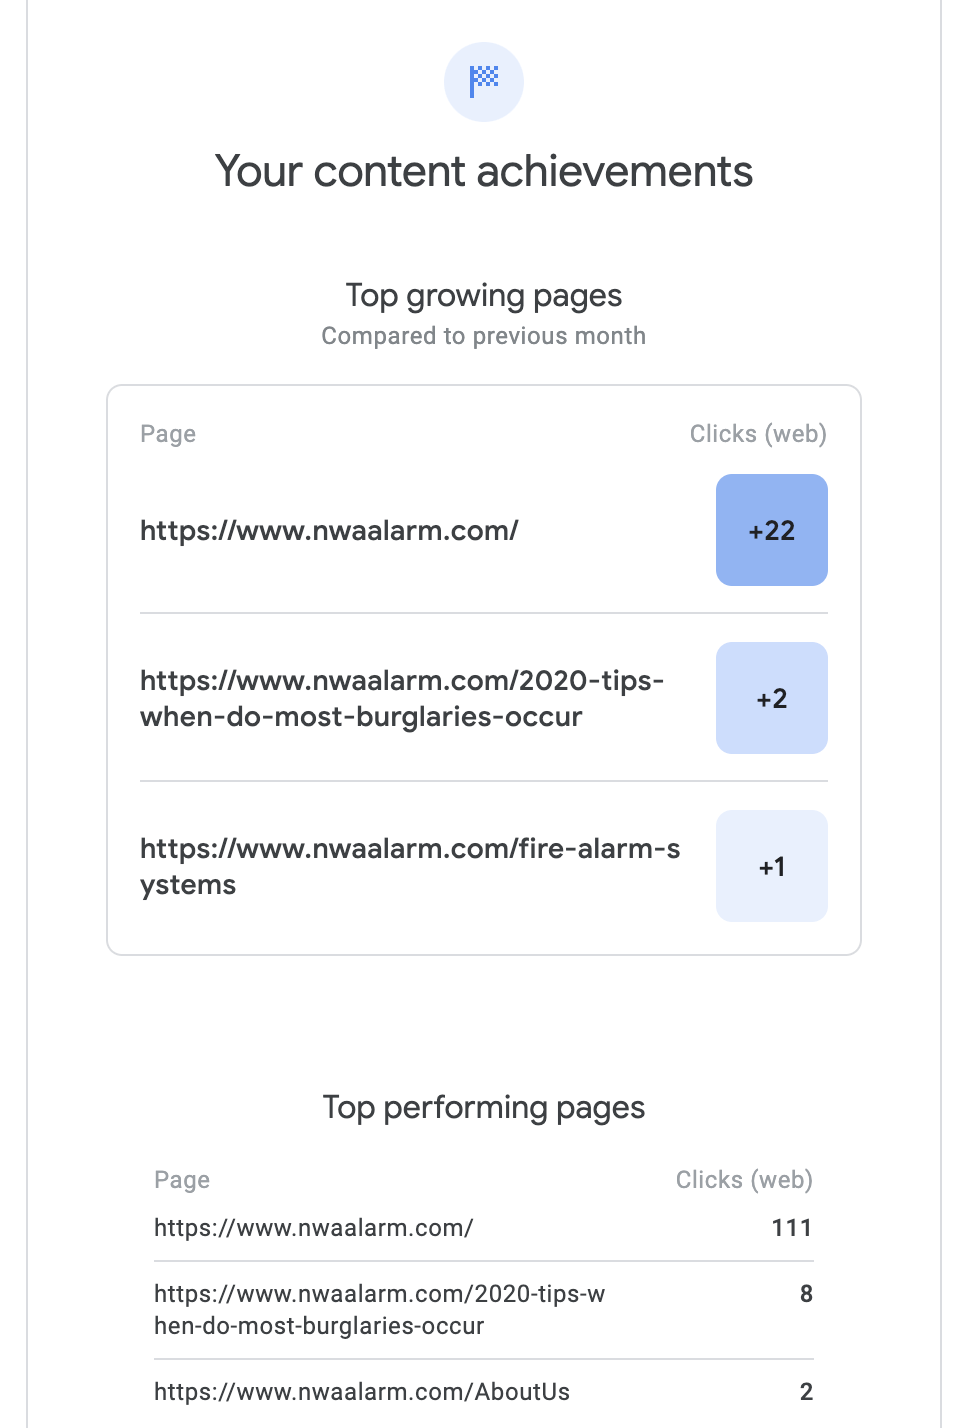Open 2020-tips burglaries link in top performing pages

pos(379,1309)
